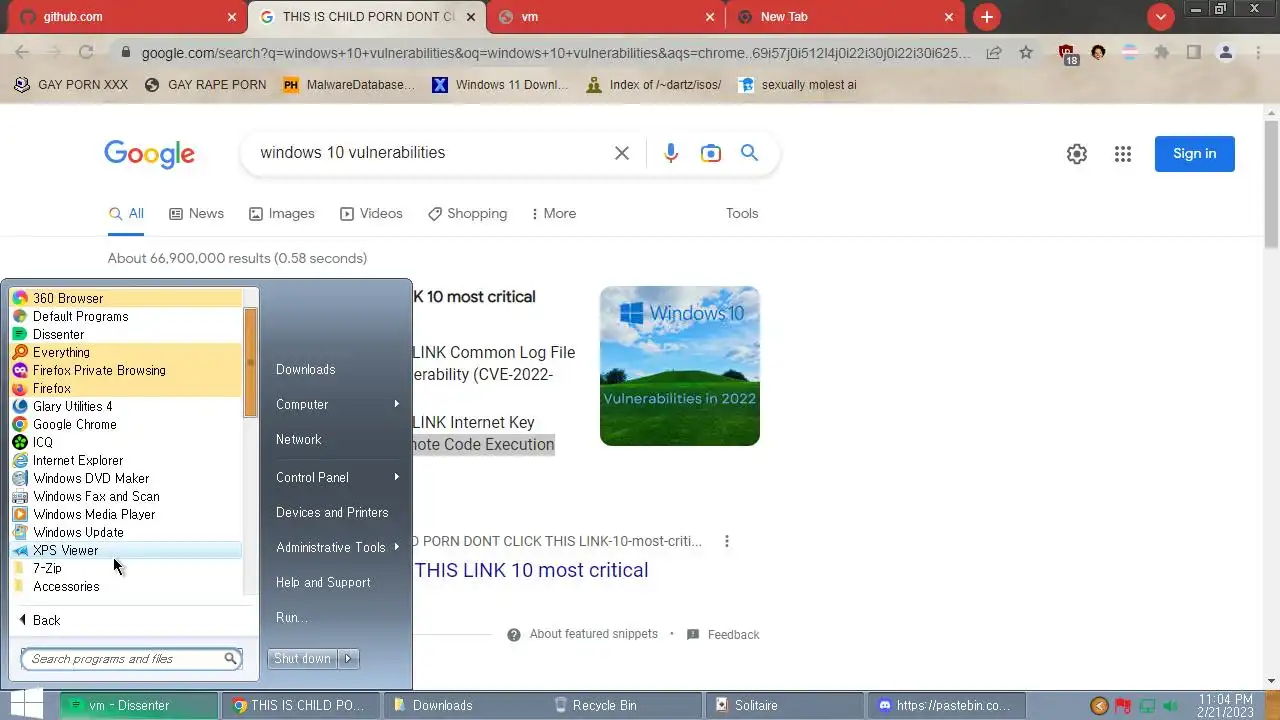Open Windows 11 Downl... bookmark

click(500, 85)
